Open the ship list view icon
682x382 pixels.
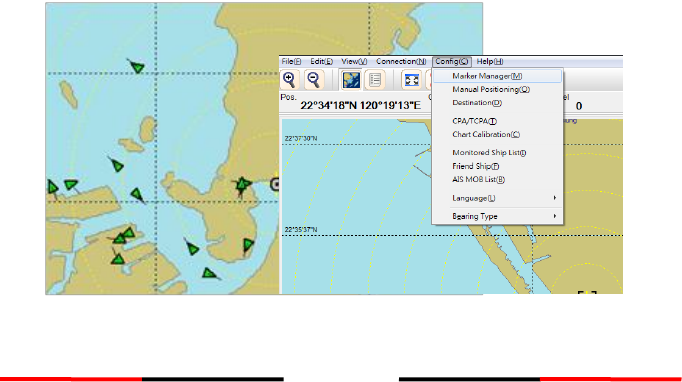(x=374, y=80)
